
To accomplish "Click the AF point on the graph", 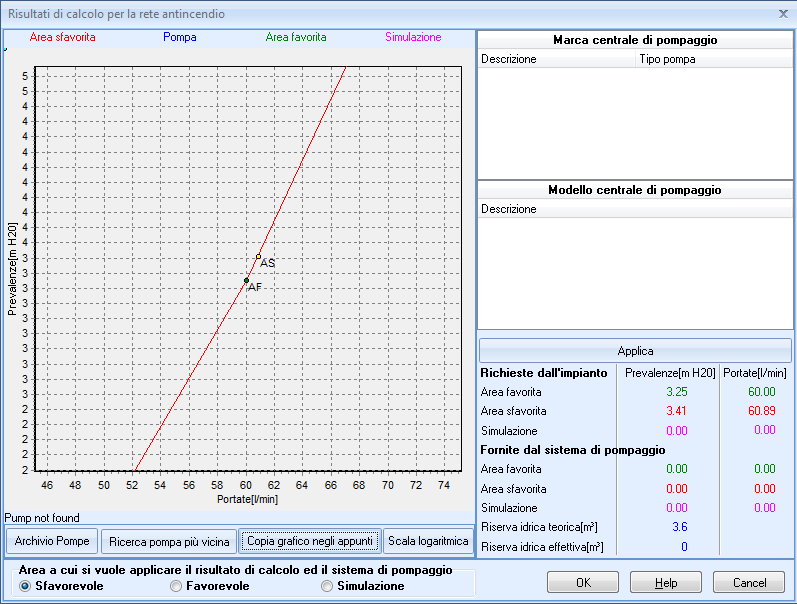I will [246, 281].
